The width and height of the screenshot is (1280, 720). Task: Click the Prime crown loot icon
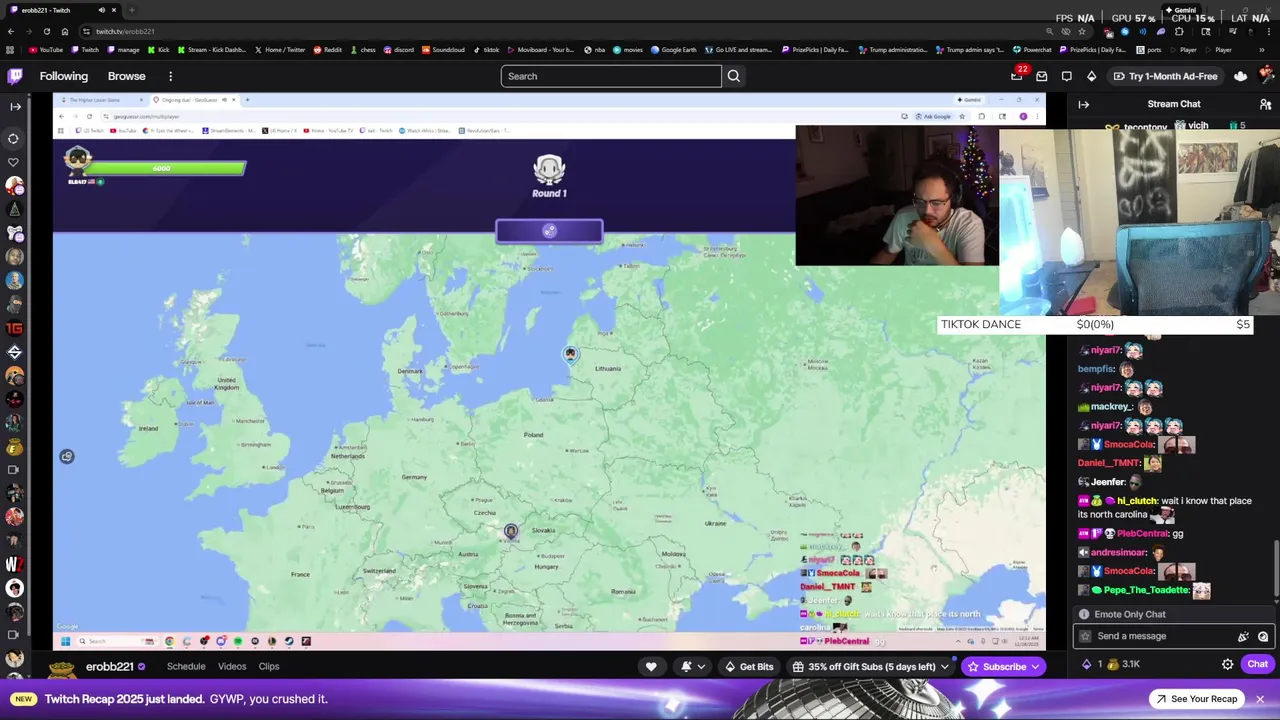click(x=1241, y=76)
